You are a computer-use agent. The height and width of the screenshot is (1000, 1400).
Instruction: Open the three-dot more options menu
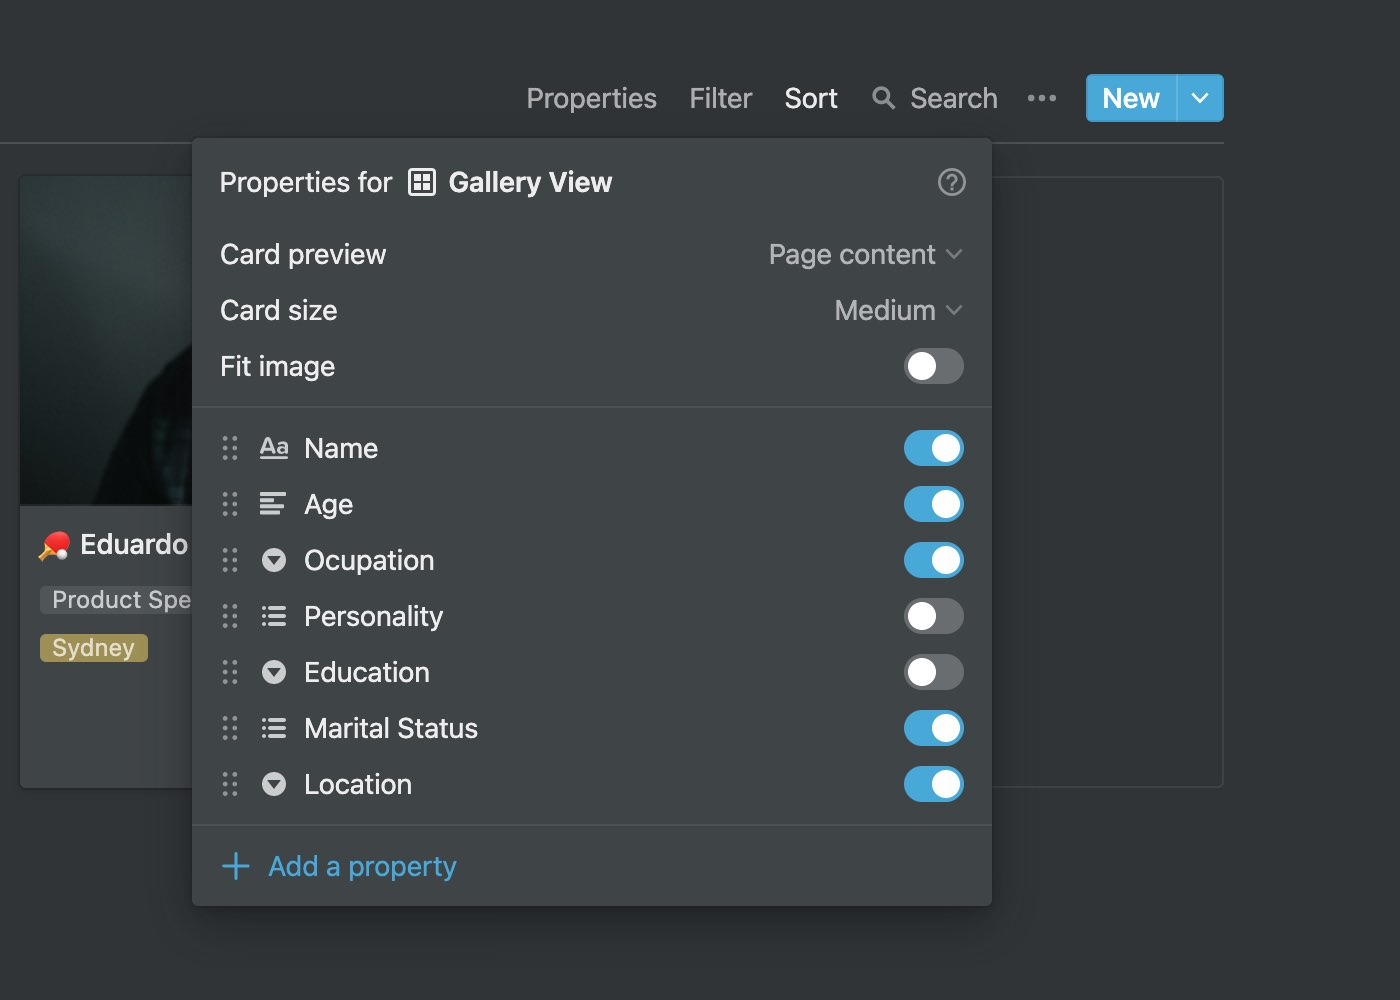(x=1042, y=98)
